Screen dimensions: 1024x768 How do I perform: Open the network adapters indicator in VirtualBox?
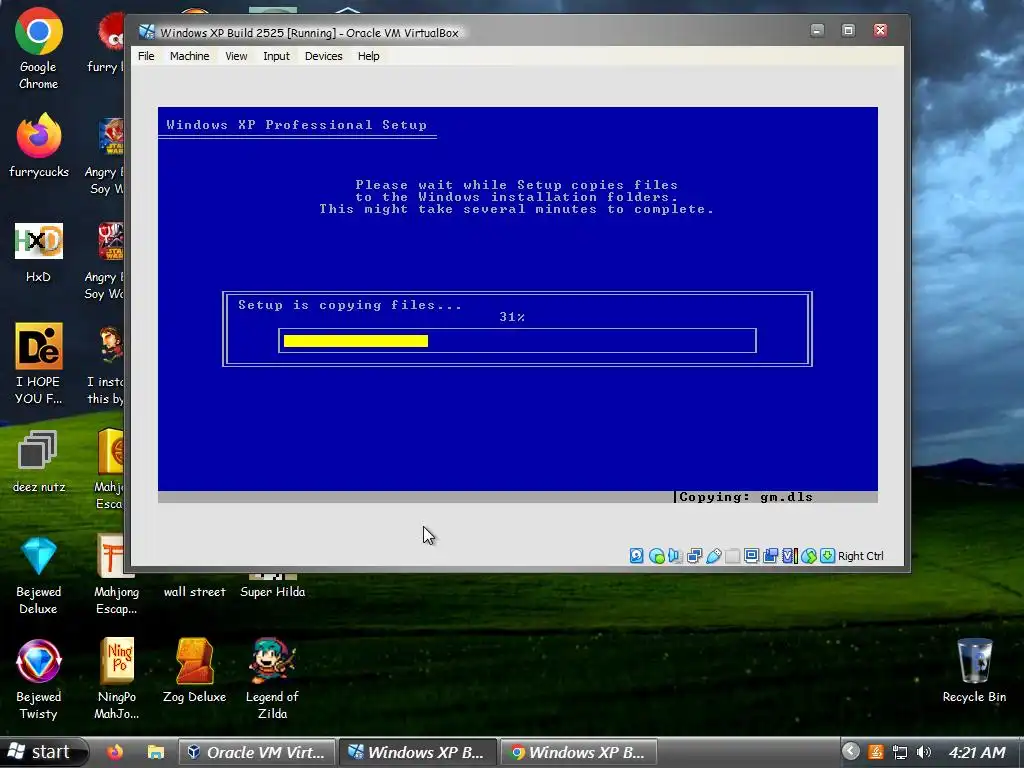[x=694, y=556]
